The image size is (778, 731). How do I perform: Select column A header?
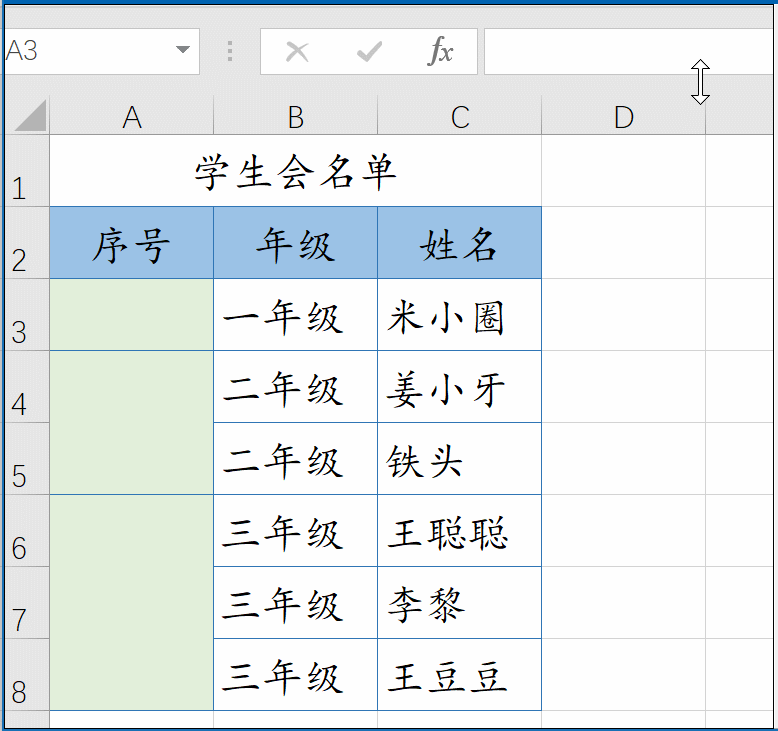[131, 117]
